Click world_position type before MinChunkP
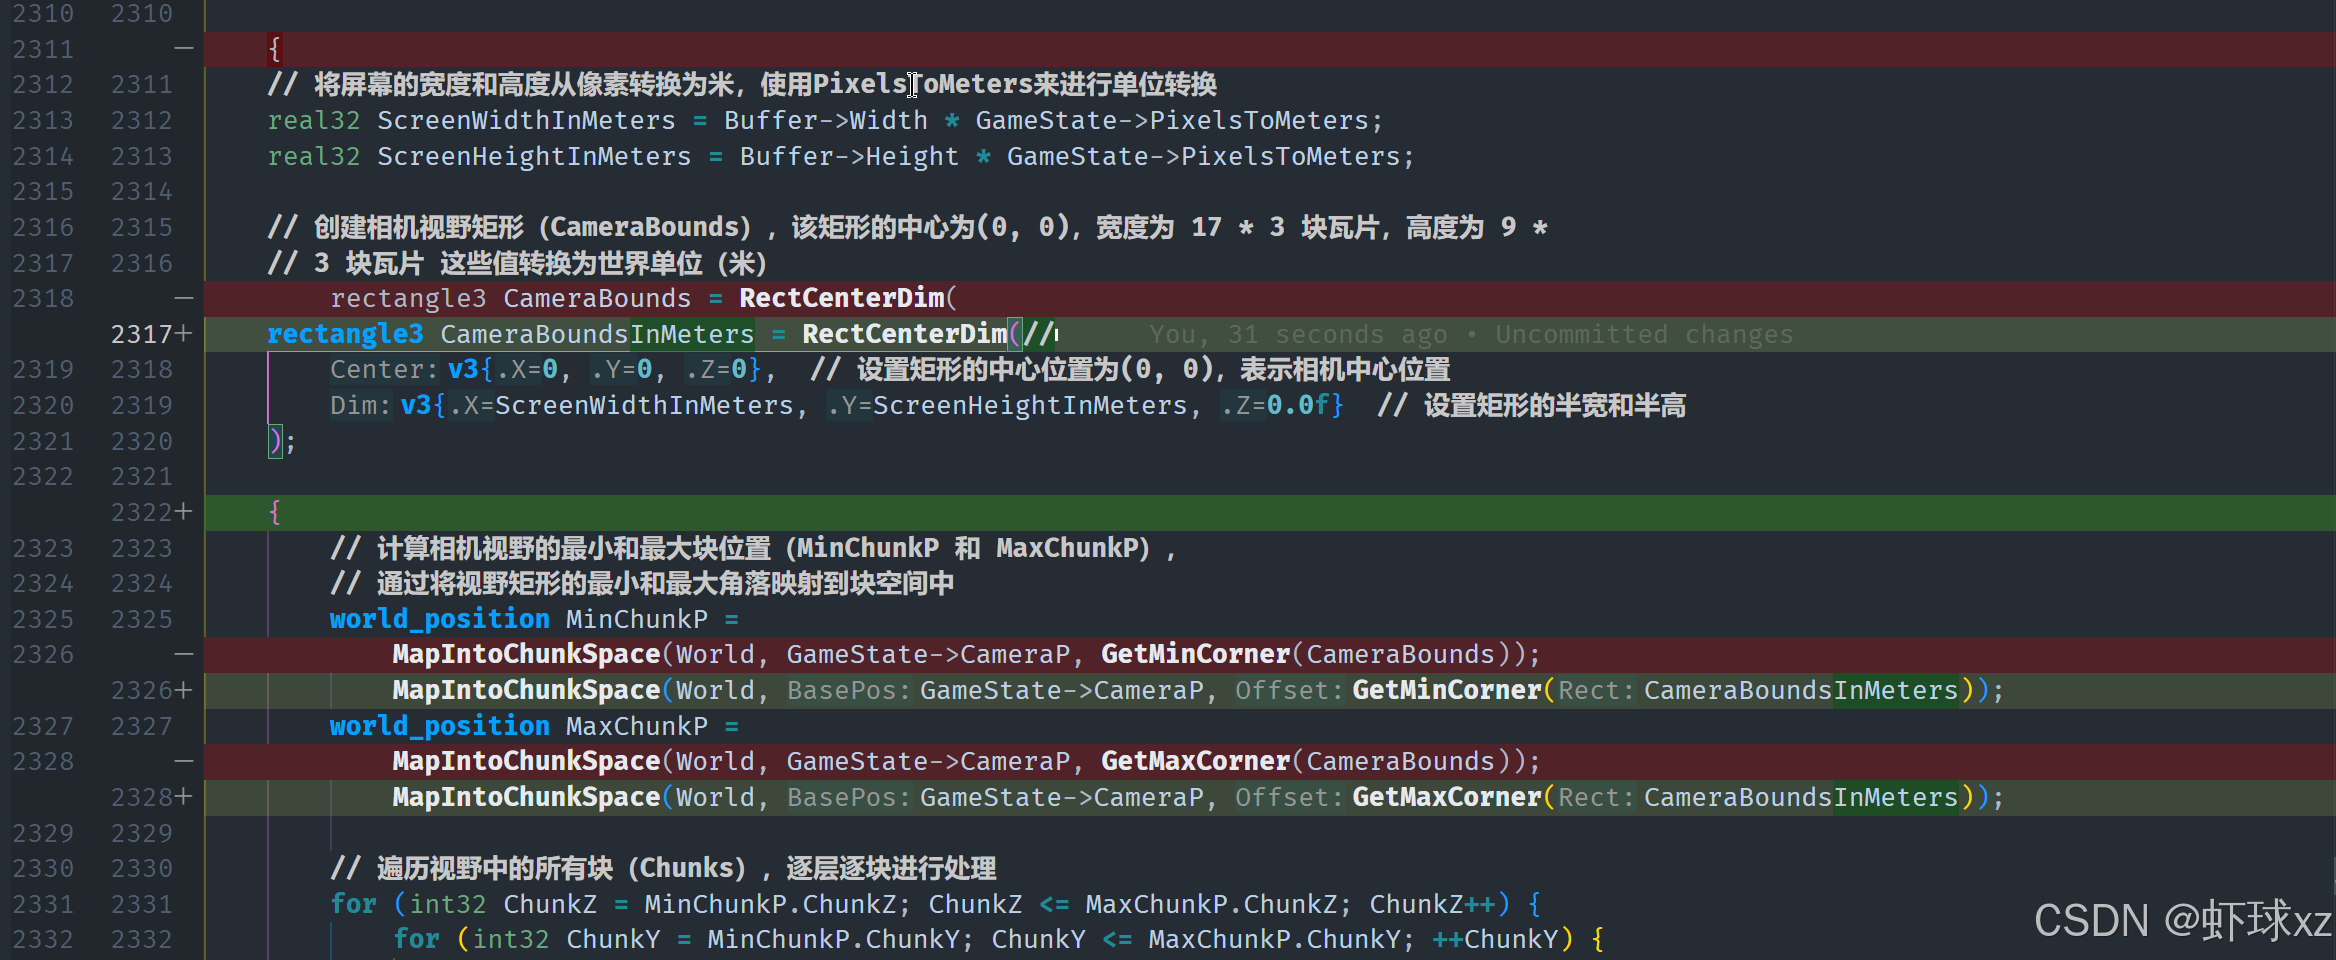Screen dimensions: 2336x960 pos(440,619)
